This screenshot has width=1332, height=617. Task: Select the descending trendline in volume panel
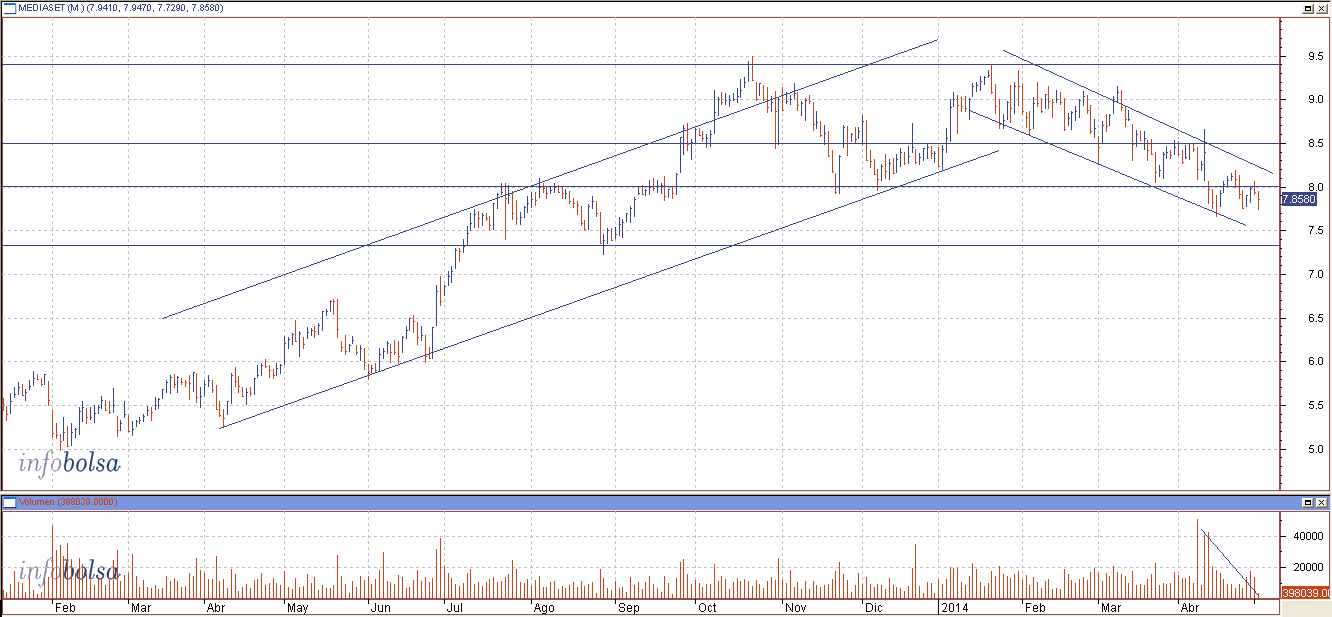coord(1230,563)
